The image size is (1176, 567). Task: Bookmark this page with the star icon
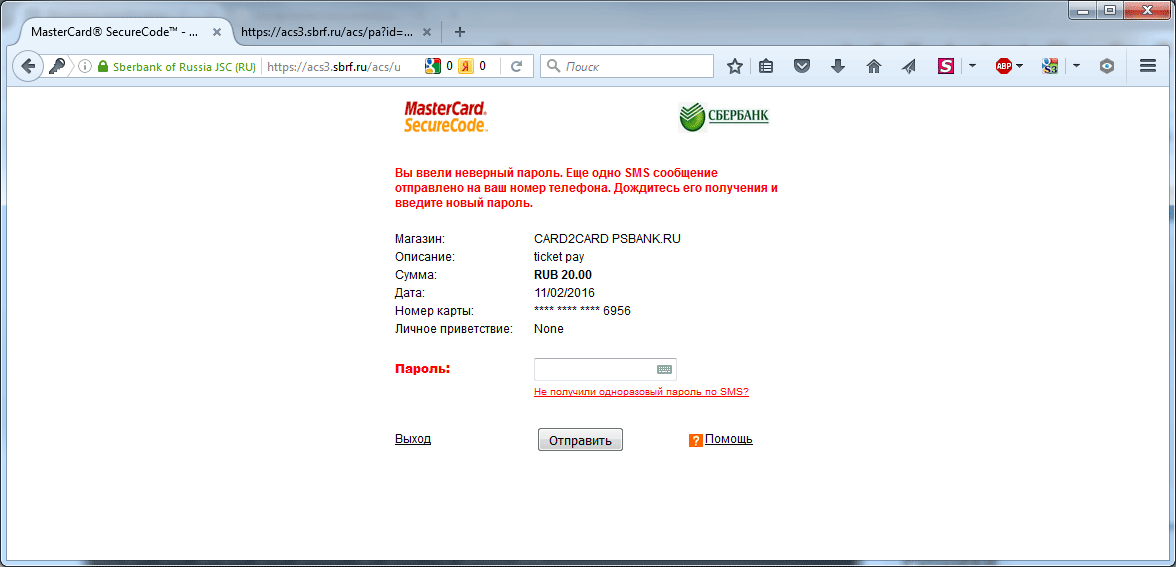click(x=735, y=66)
